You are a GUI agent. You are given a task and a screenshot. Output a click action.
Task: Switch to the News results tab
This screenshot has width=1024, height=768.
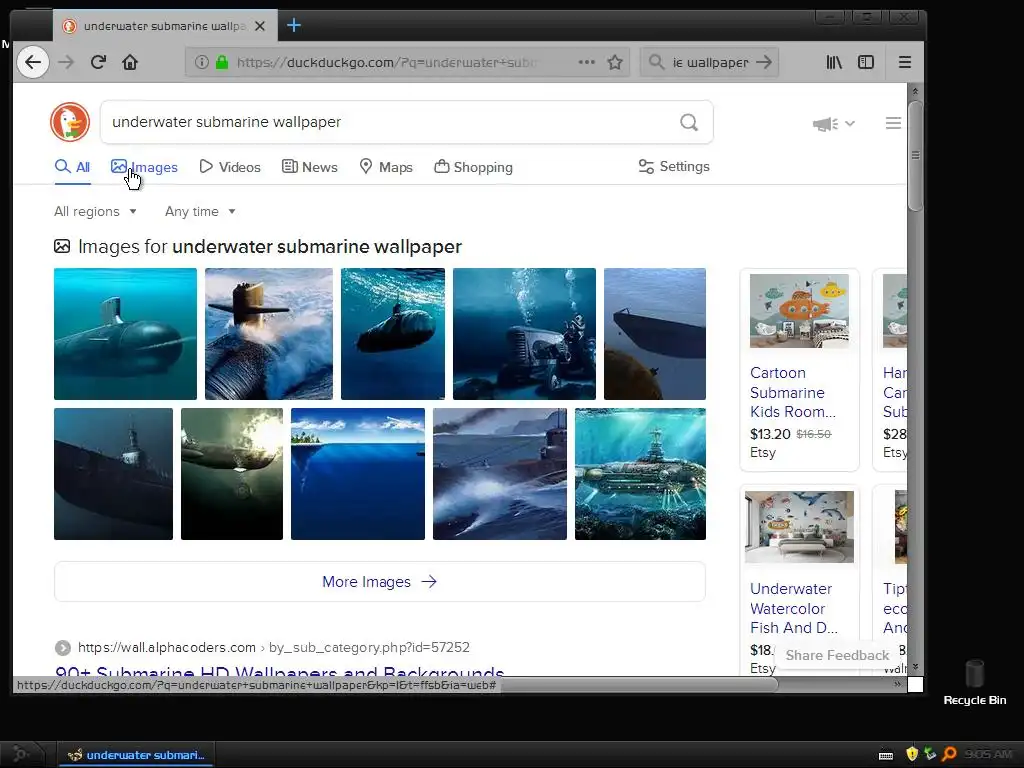[310, 167]
